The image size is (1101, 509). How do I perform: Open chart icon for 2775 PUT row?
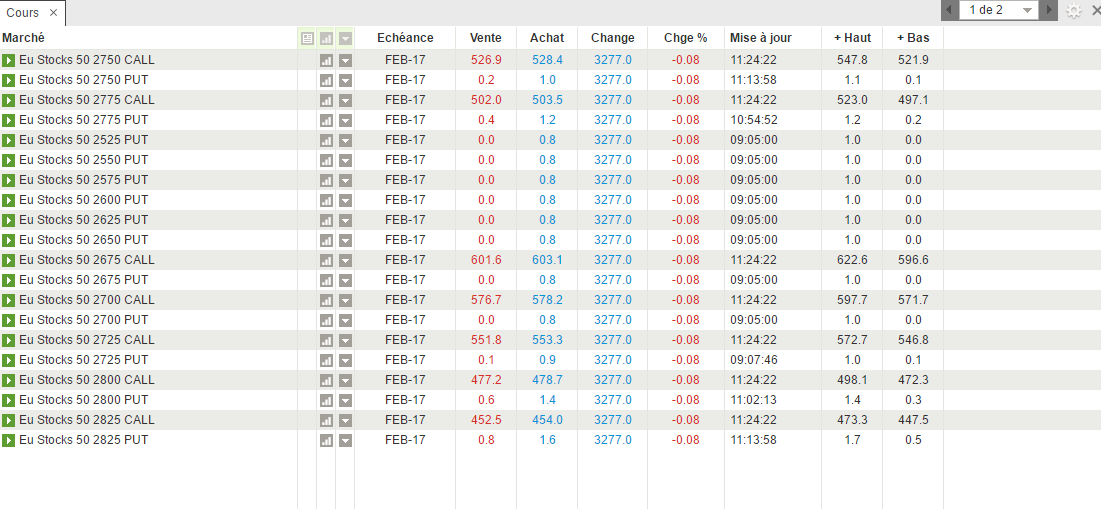pyautogui.click(x=326, y=120)
